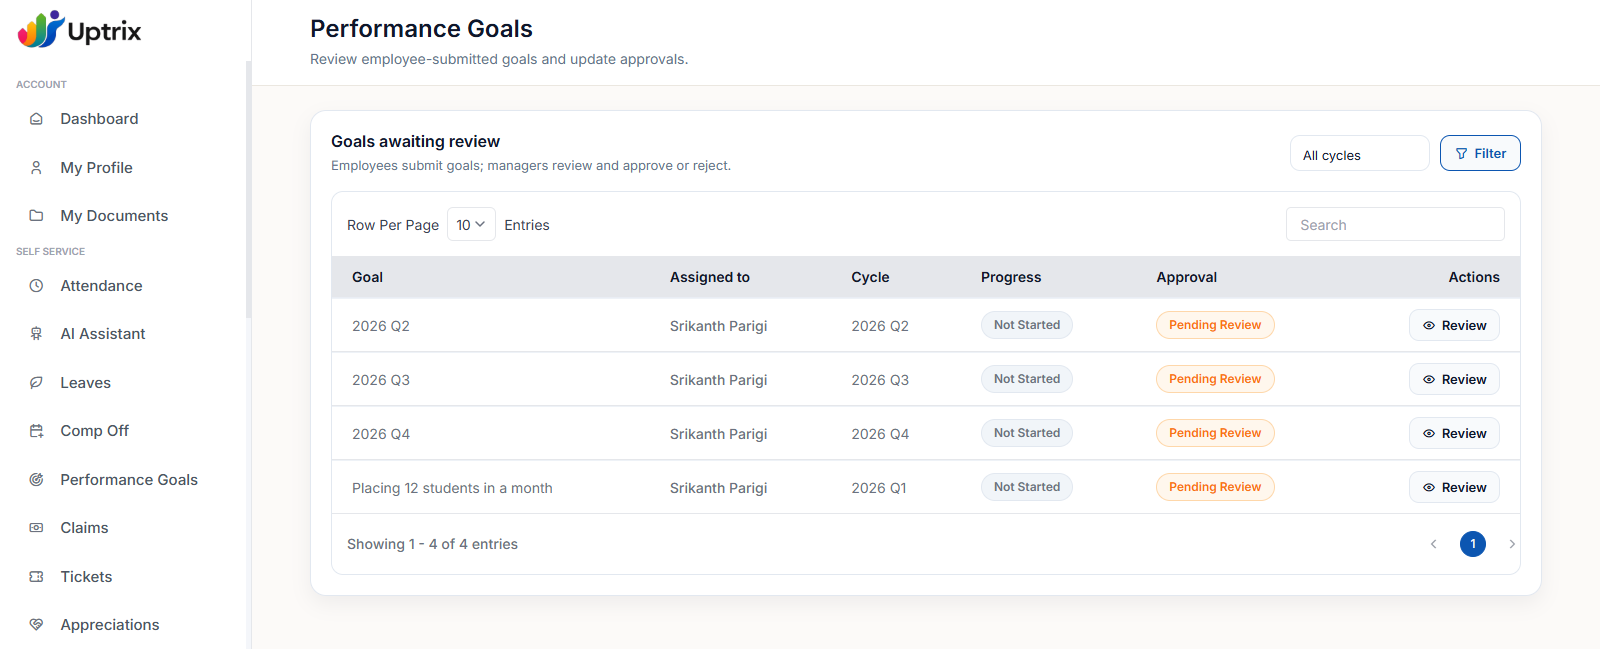Click the Leaves leaf icon
Image resolution: width=1600 pixels, height=649 pixels.
36,383
